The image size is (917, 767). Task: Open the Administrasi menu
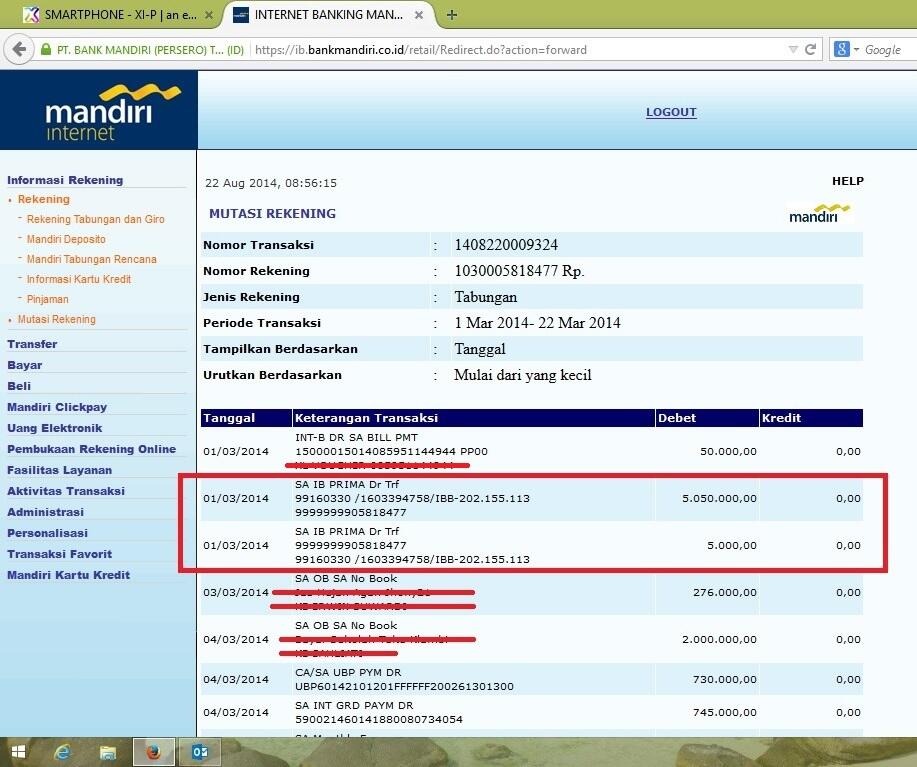tap(45, 512)
